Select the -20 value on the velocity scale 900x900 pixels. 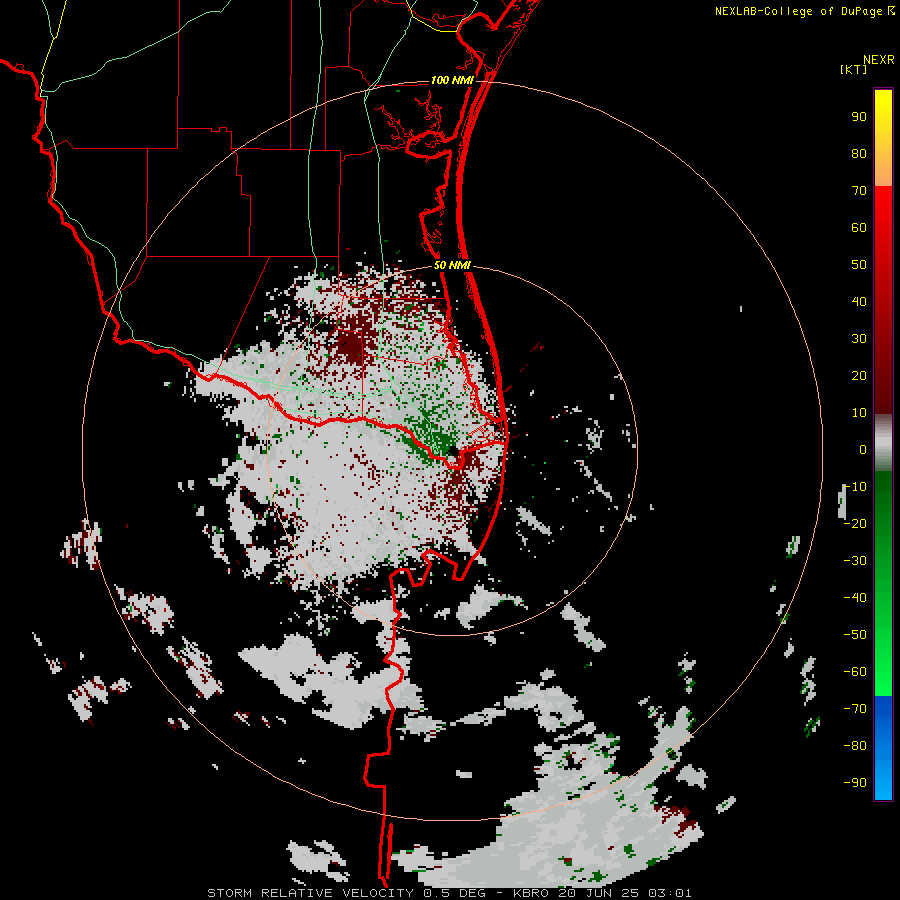(x=855, y=524)
